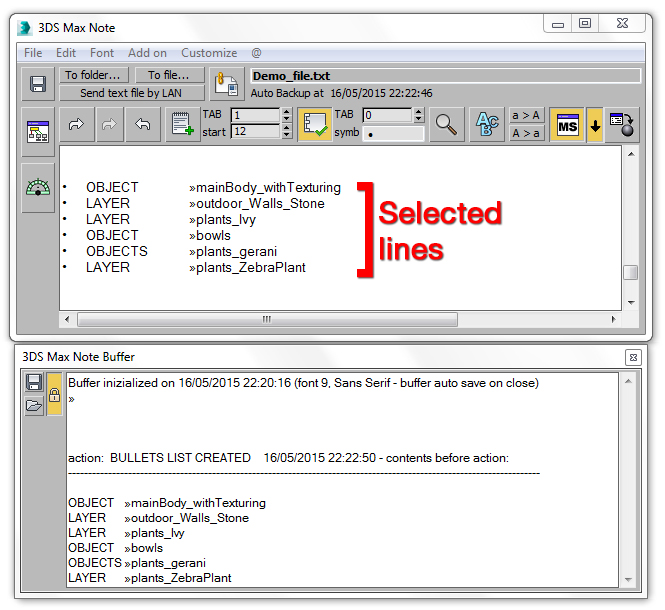Click the editor vertical scrollbar thumb
The width and height of the screenshot is (665, 610).
[x=631, y=272]
